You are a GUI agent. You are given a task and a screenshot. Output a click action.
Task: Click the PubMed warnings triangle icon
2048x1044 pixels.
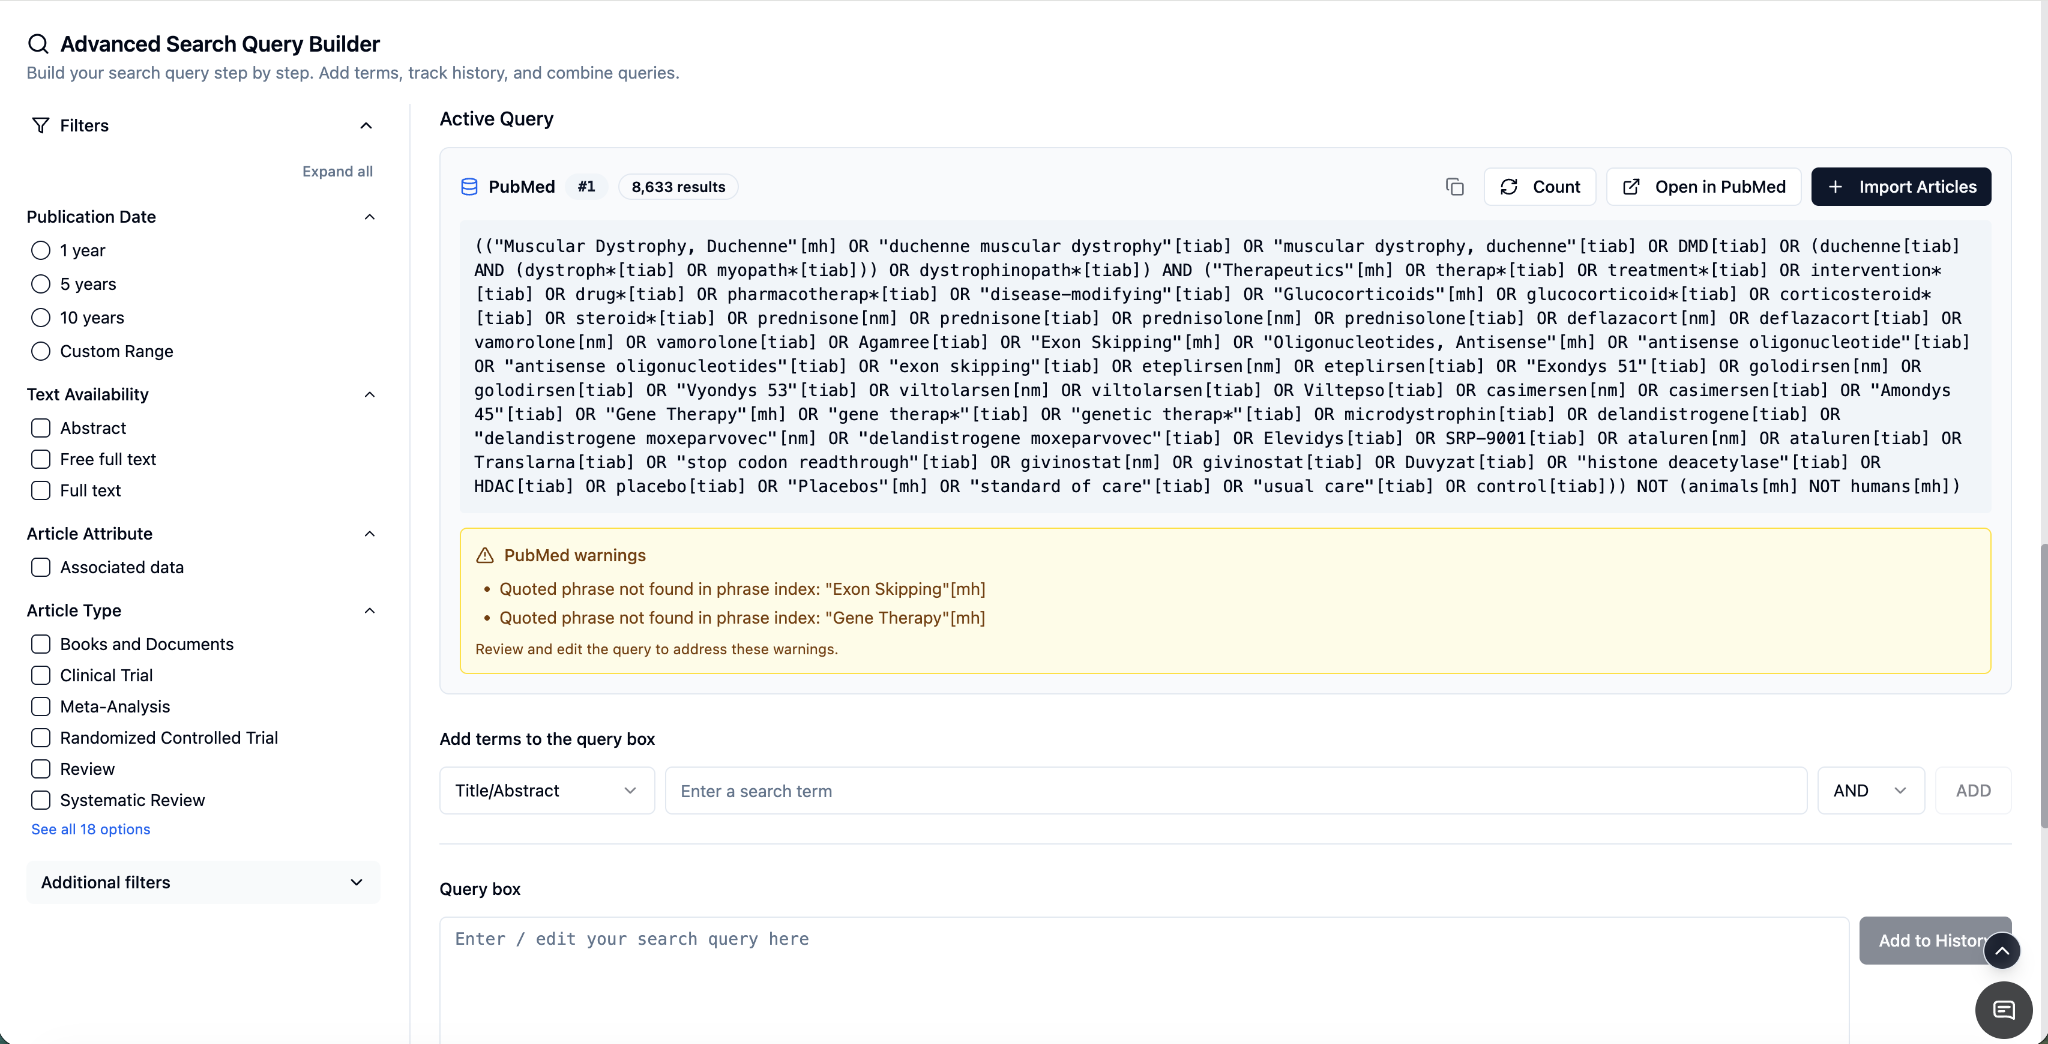485,555
